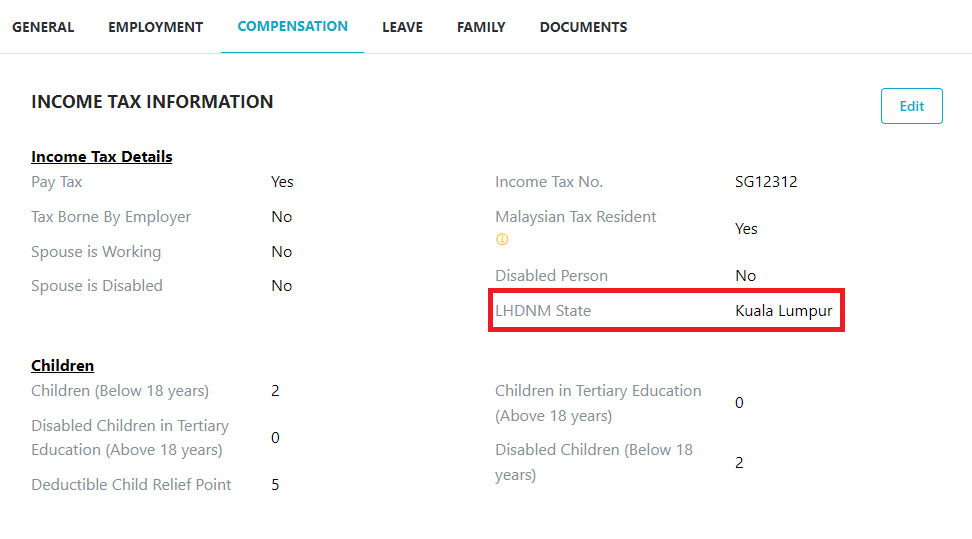Open the Family tab
The width and height of the screenshot is (972, 539).
(481, 27)
